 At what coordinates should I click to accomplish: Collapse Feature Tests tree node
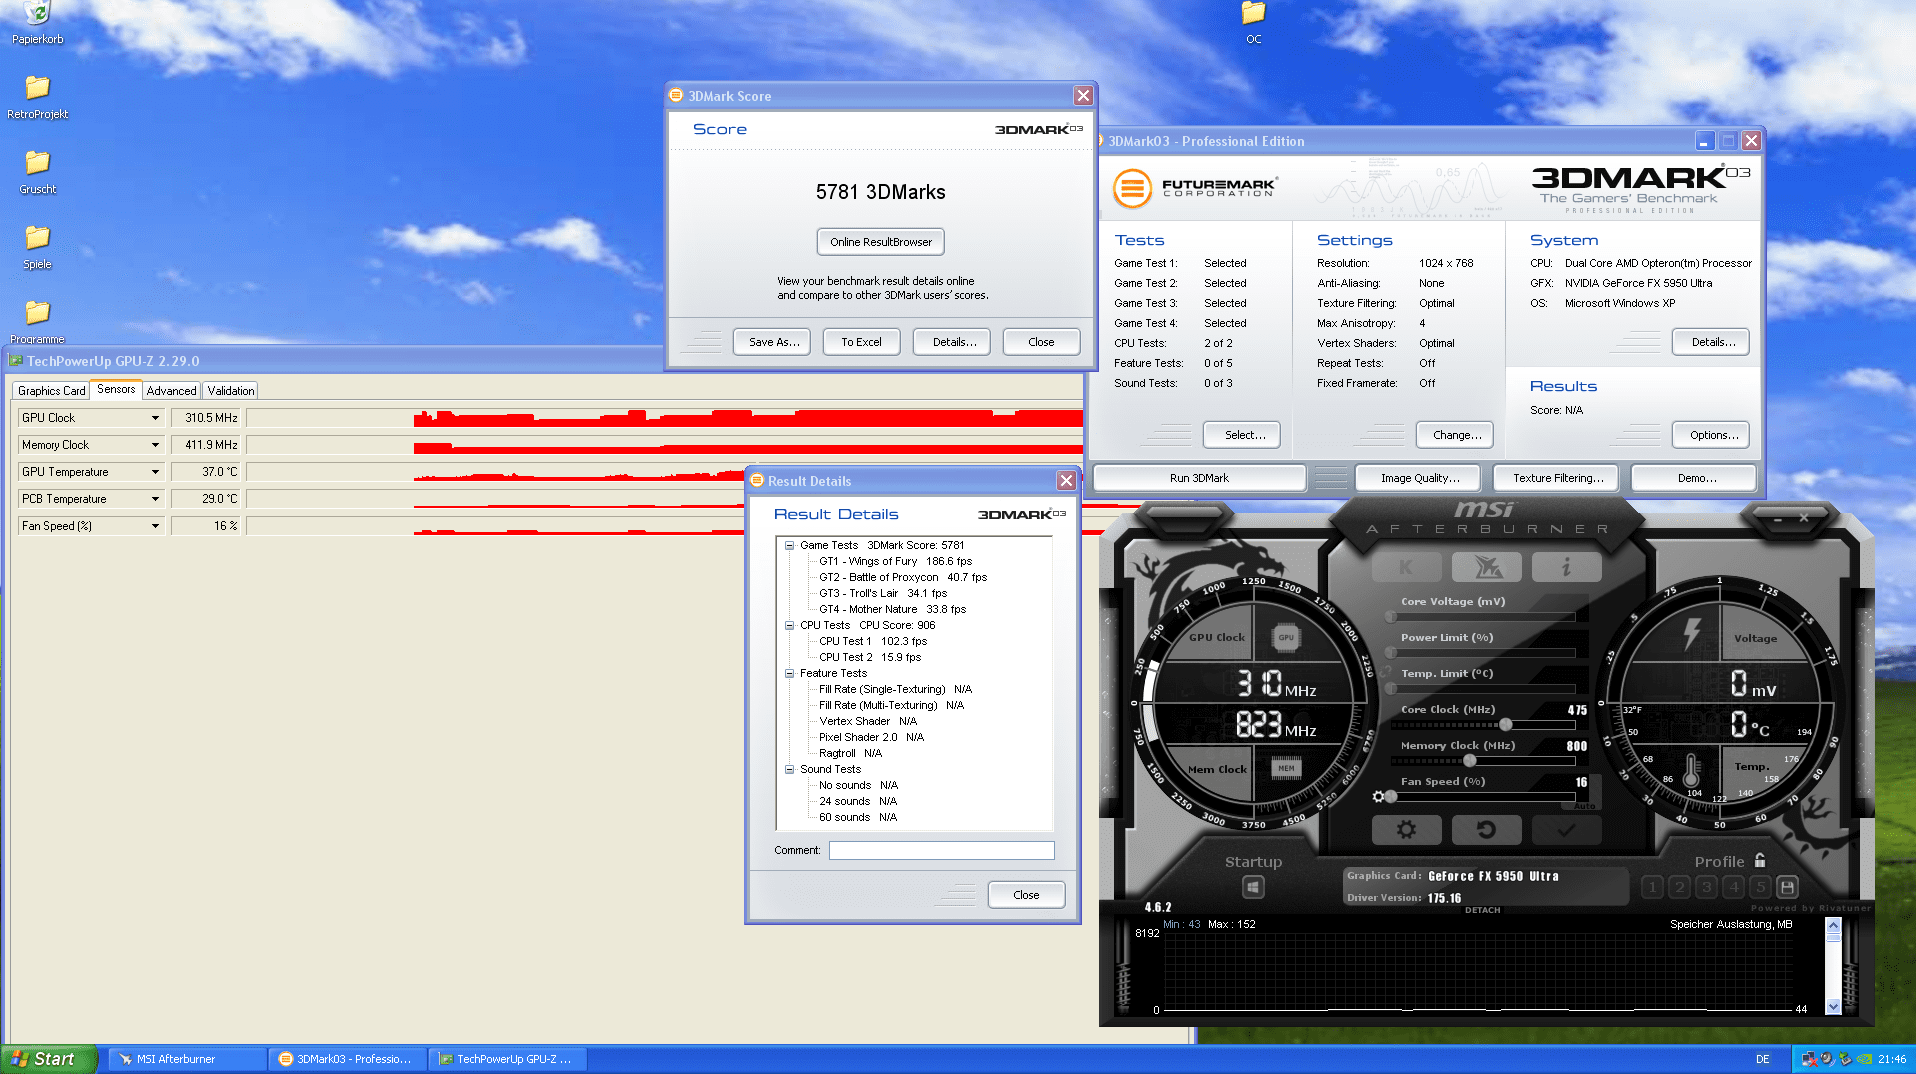click(x=789, y=674)
